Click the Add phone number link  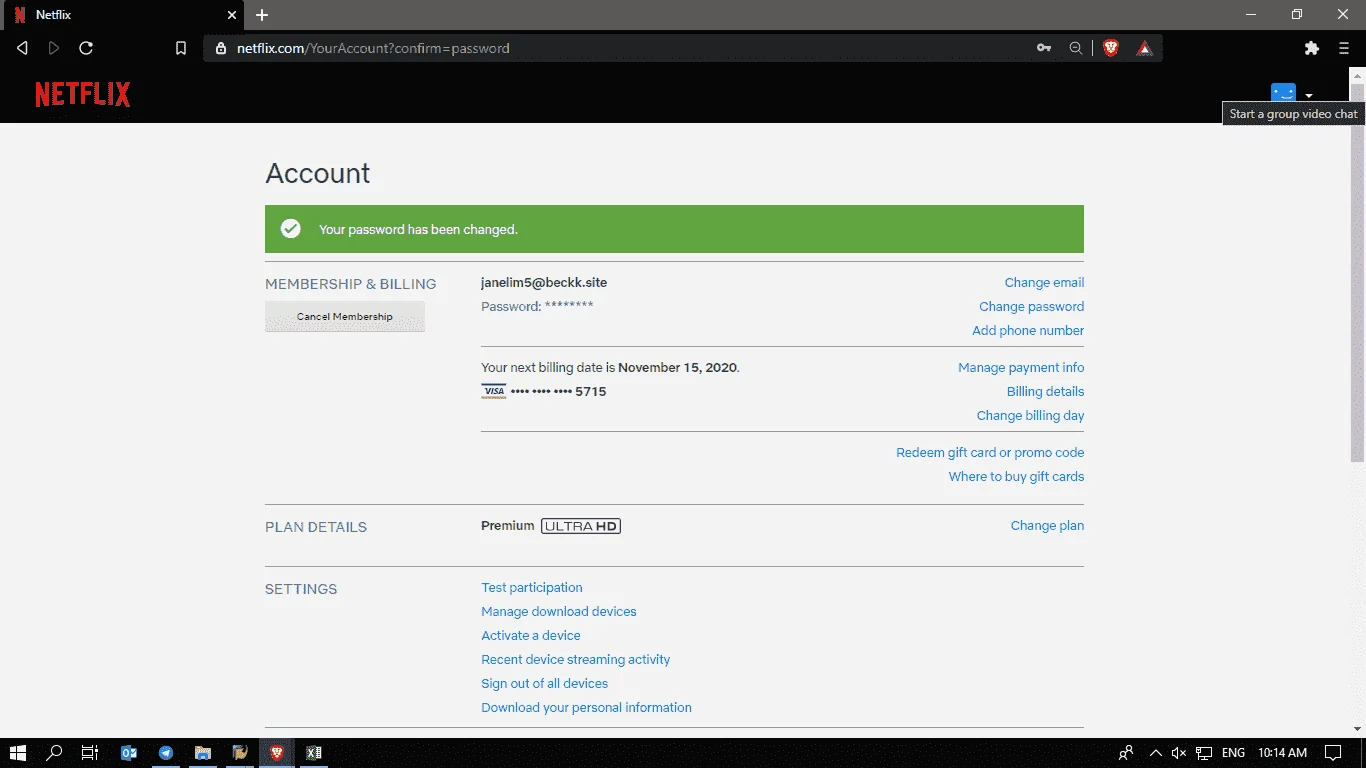click(x=1028, y=331)
